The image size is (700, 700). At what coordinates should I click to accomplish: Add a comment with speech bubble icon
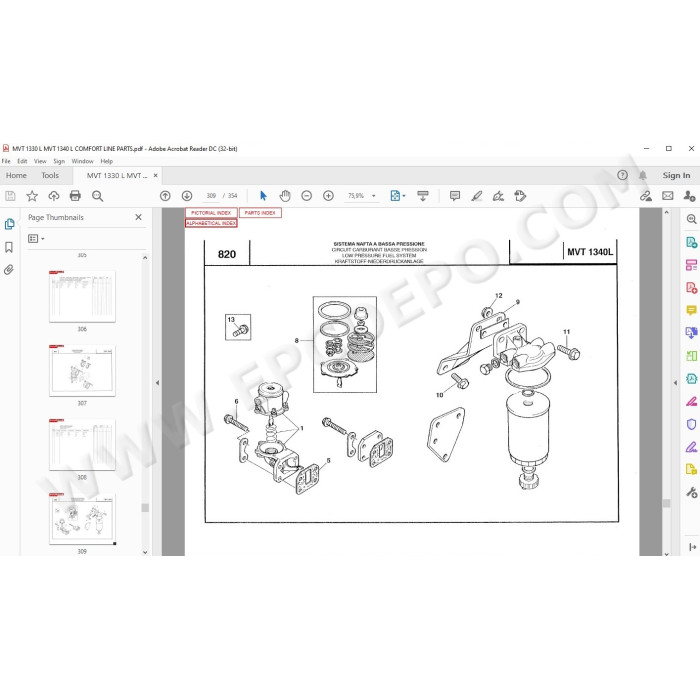pos(455,196)
